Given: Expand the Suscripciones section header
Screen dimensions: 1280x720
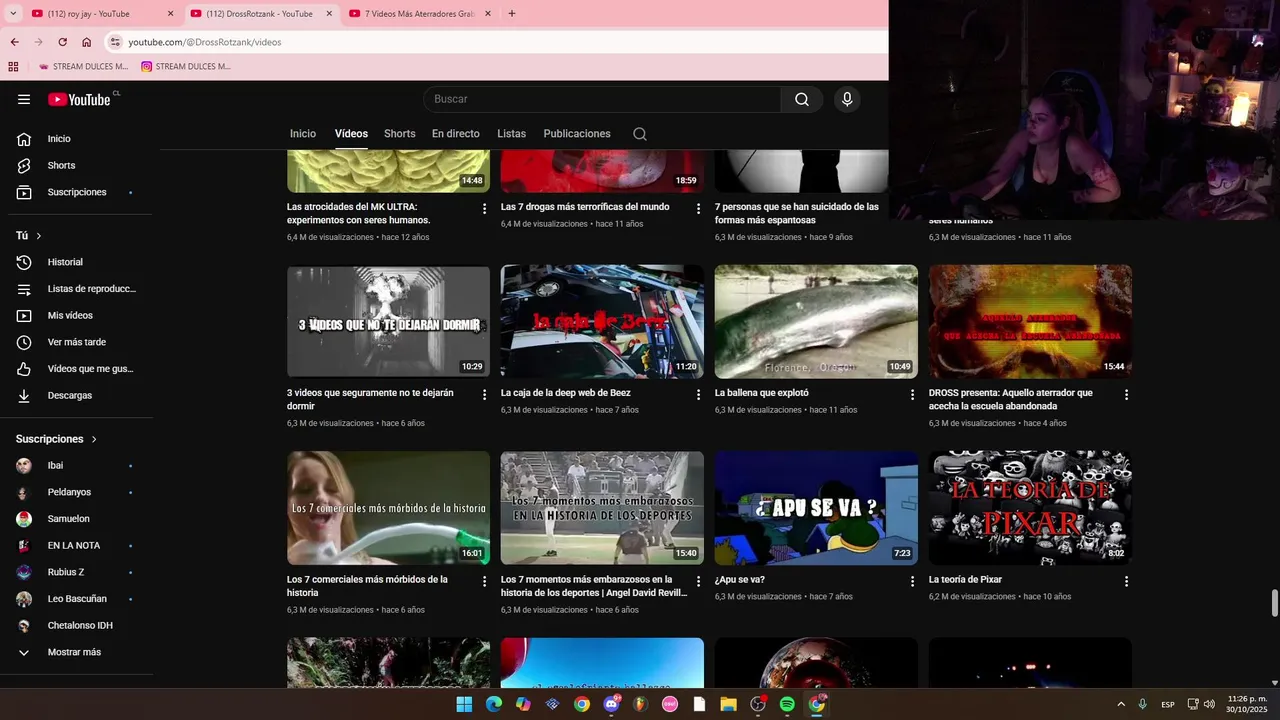Looking at the screenshot, I should (57, 439).
